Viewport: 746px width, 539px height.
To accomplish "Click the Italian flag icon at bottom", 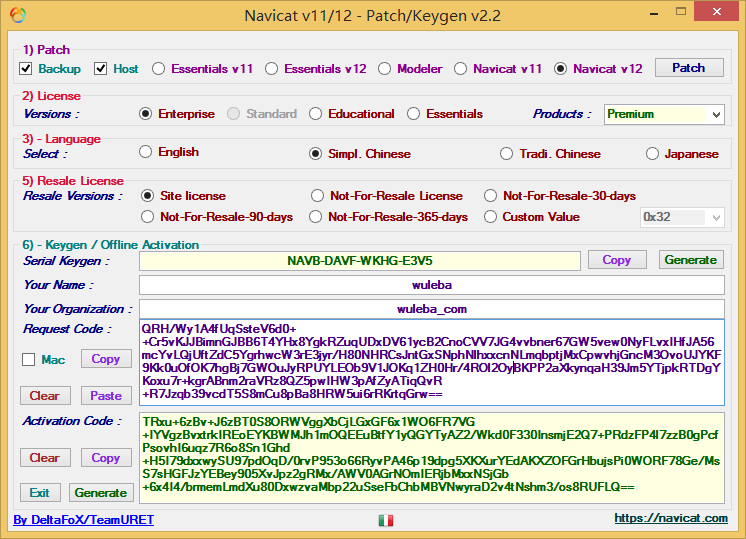I will click(x=386, y=520).
